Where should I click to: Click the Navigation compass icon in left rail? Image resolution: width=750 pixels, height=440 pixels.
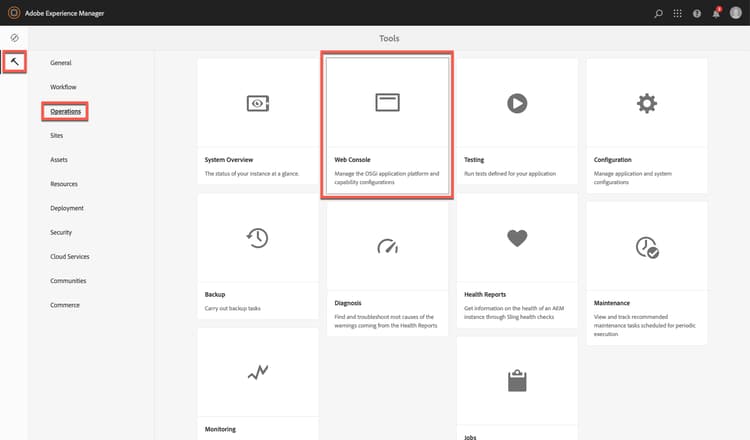(14, 38)
